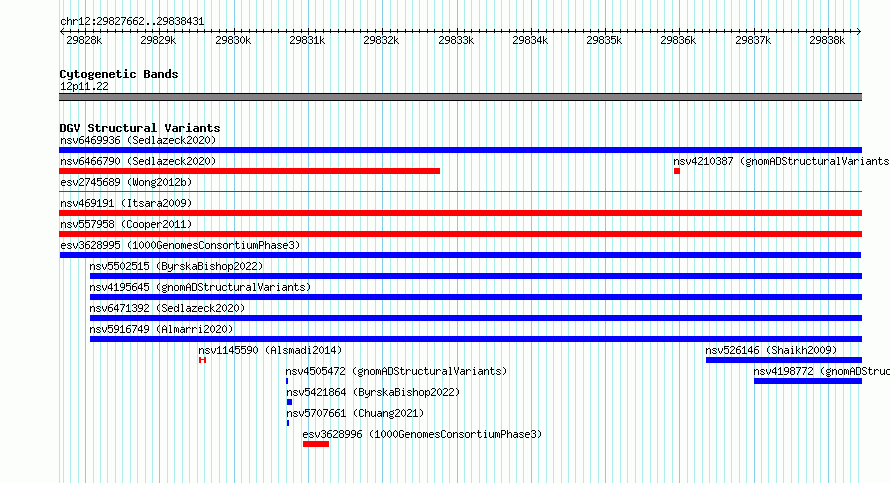Click the red bar under nsv6466790
This screenshot has width=890, height=483.
(250, 171)
